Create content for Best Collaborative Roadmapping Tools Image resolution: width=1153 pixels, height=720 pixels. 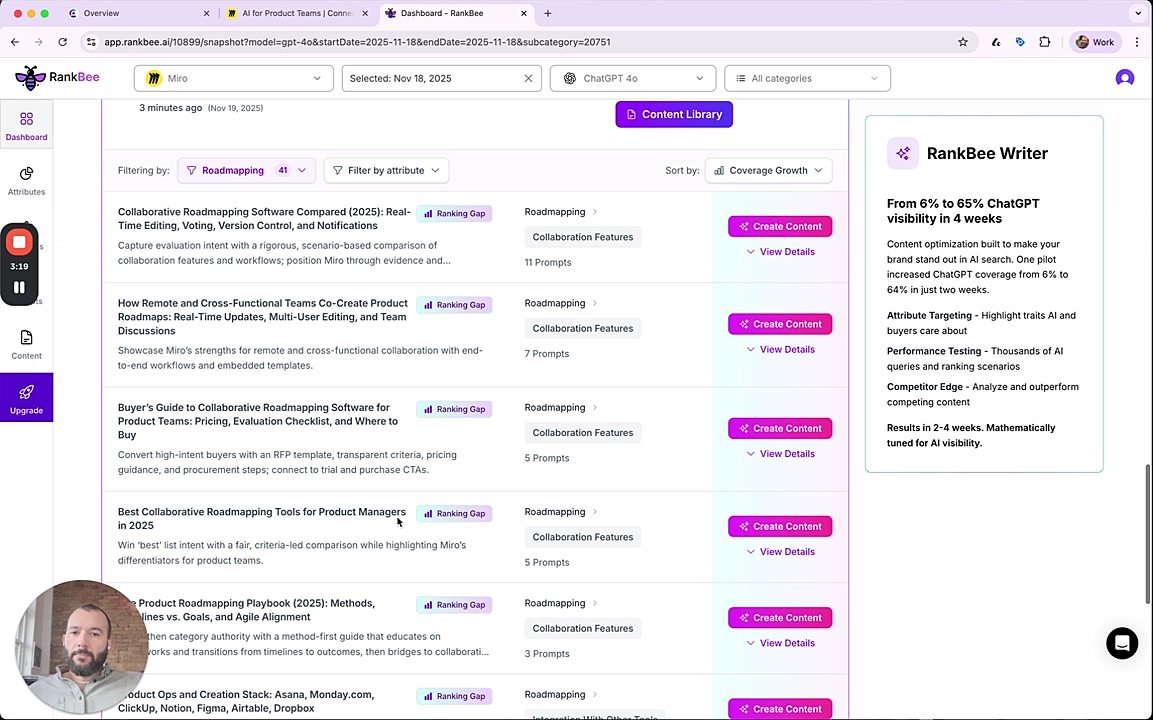pos(780,526)
